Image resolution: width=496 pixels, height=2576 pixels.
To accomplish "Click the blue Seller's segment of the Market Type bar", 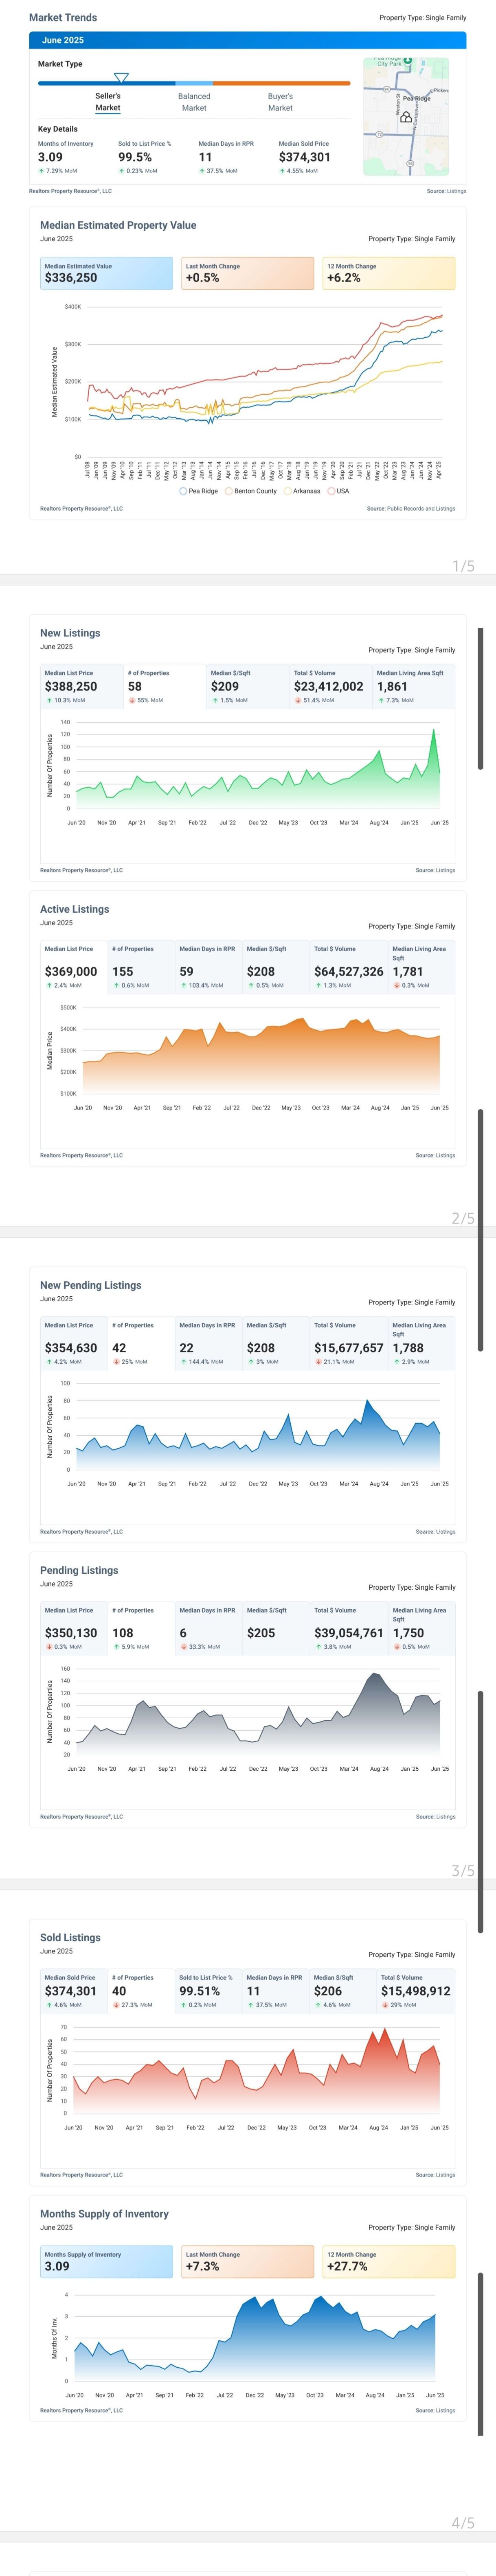I will 107,84.
